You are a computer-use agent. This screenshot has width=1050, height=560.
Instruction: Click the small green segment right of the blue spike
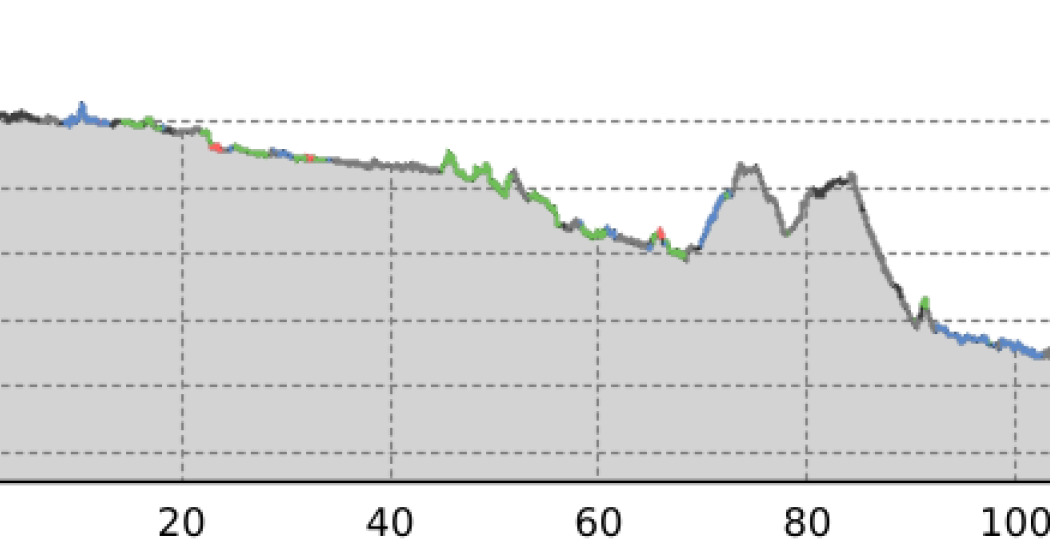pyautogui.click(x=148, y=122)
